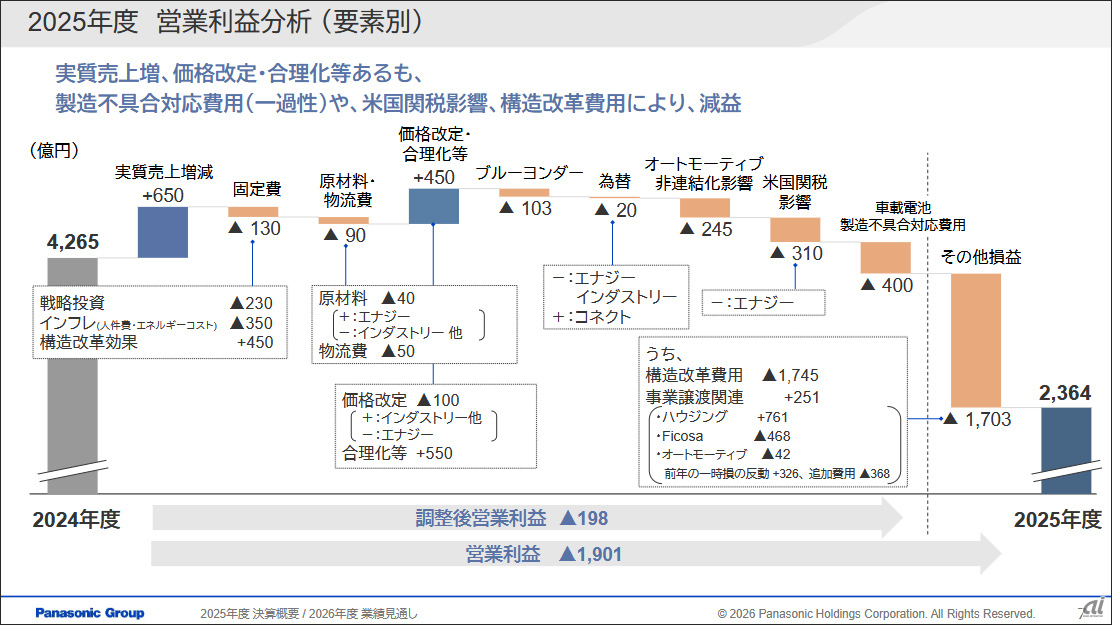Click the gray 2024年度 bar
1112x625 pixels.
pos(72,375)
